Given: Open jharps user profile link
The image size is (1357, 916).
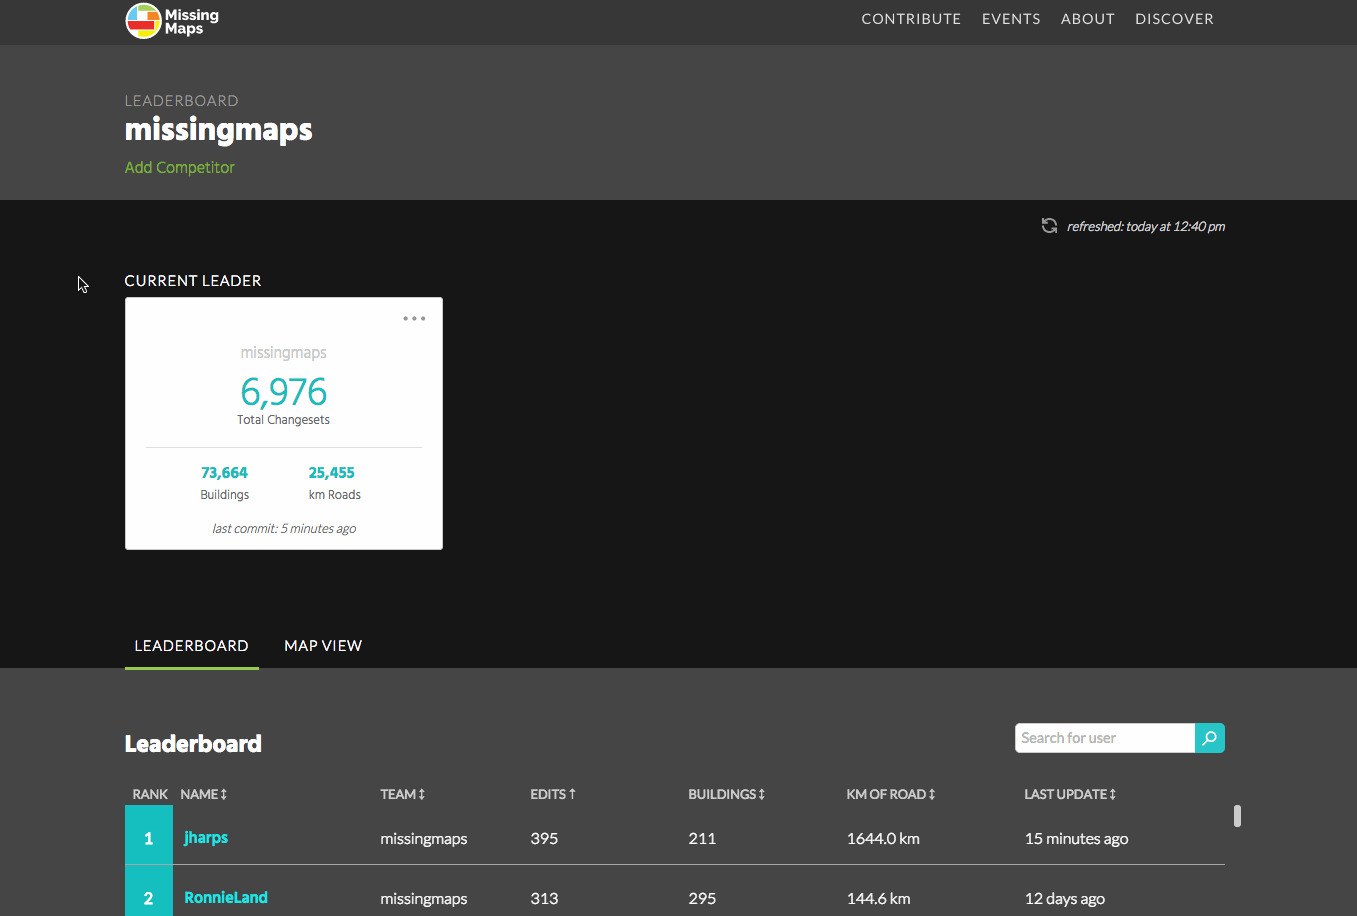Looking at the screenshot, I should pyautogui.click(x=206, y=838).
